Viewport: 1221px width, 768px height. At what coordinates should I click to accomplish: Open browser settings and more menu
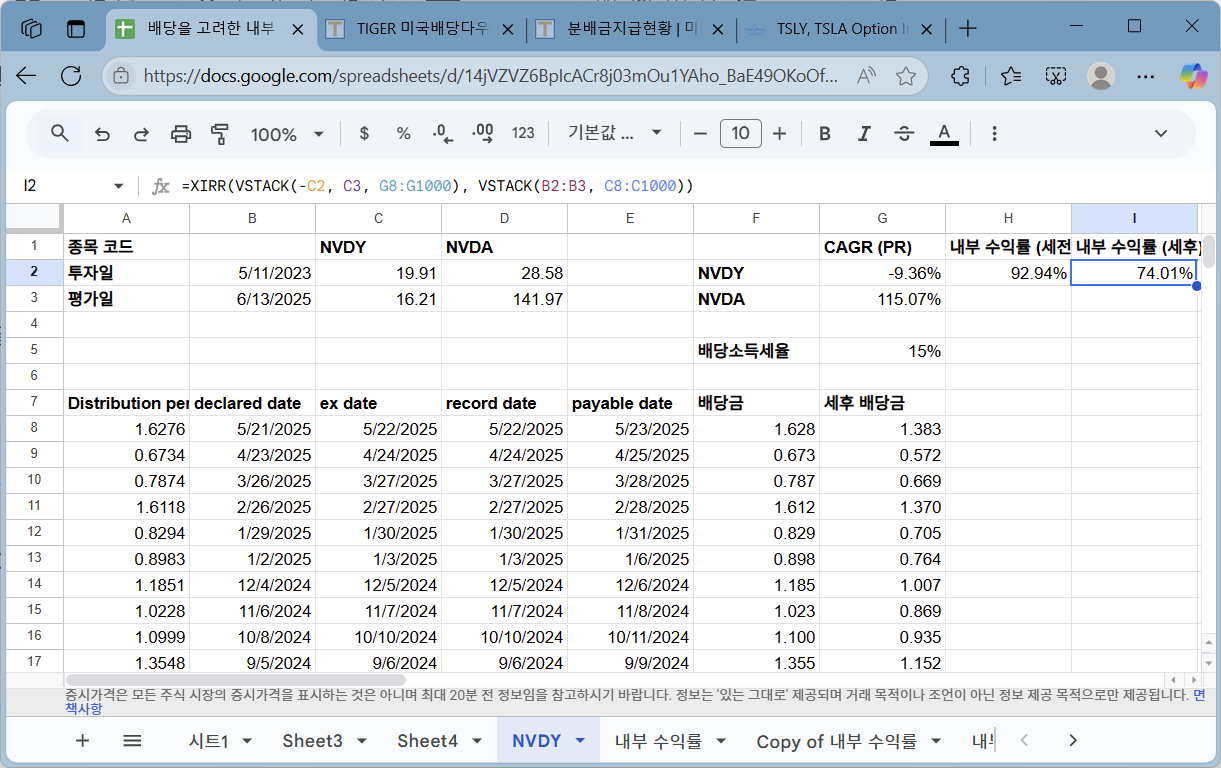point(1147,76)
